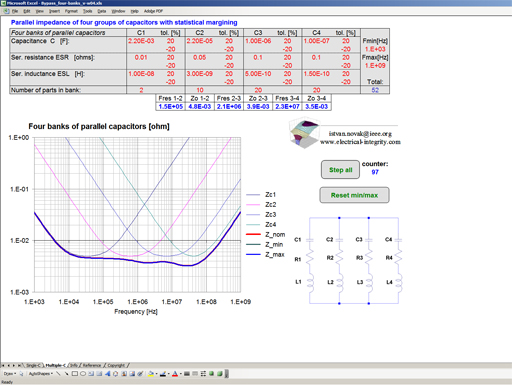Switch to the Reference sheet tab
The height and width of the screenshot is (385, 512).
point(92,365)
